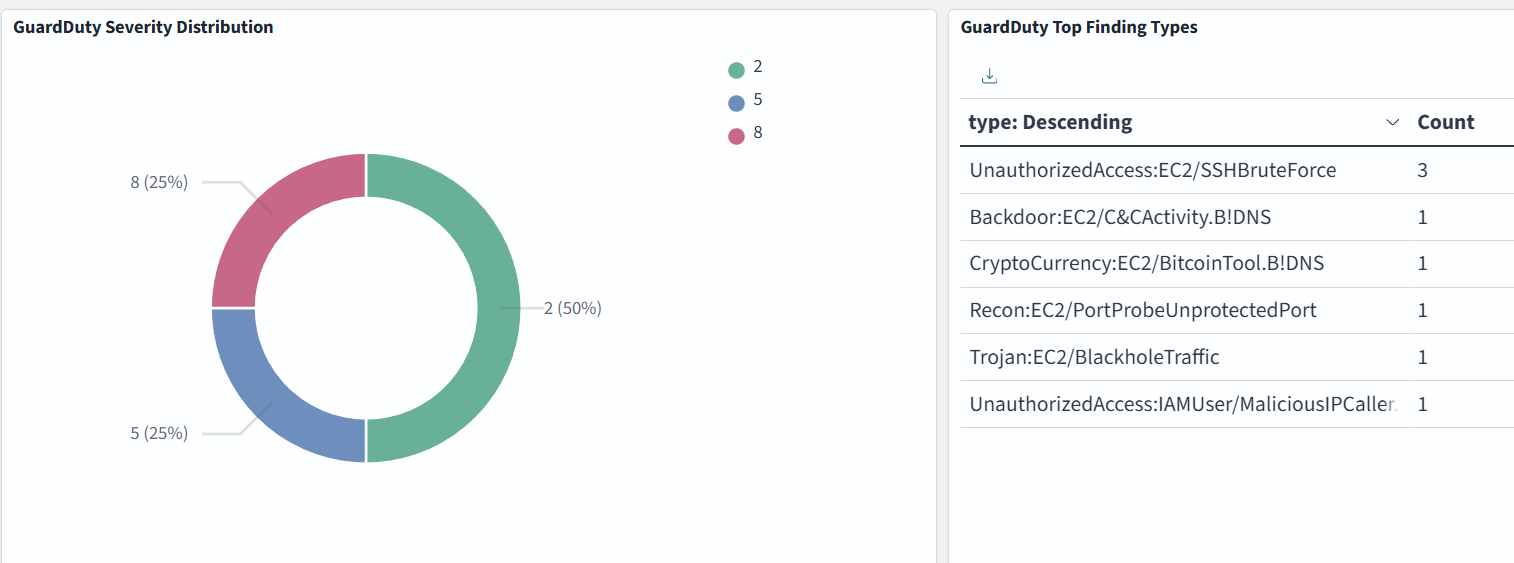Click UnauthorizedAccess:IAMUser/MaliciousIPCaller entry
The width and height of the screenshot is (1514, 563).
[x=1182, y=405]
